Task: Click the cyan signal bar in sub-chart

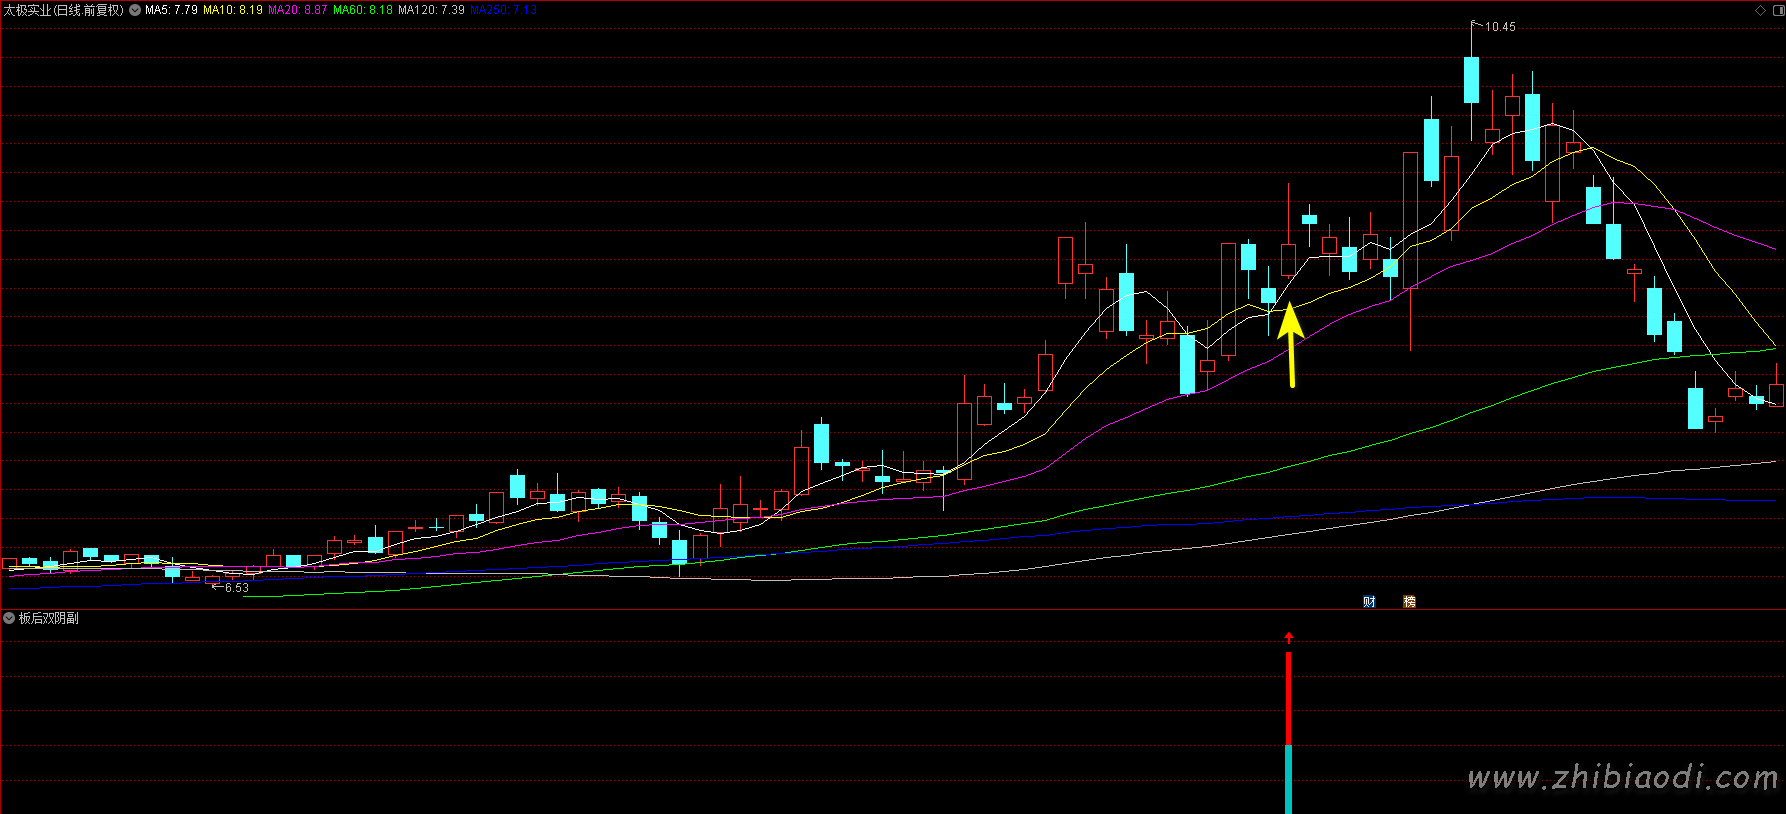Action: click(x=1288, y=779)
